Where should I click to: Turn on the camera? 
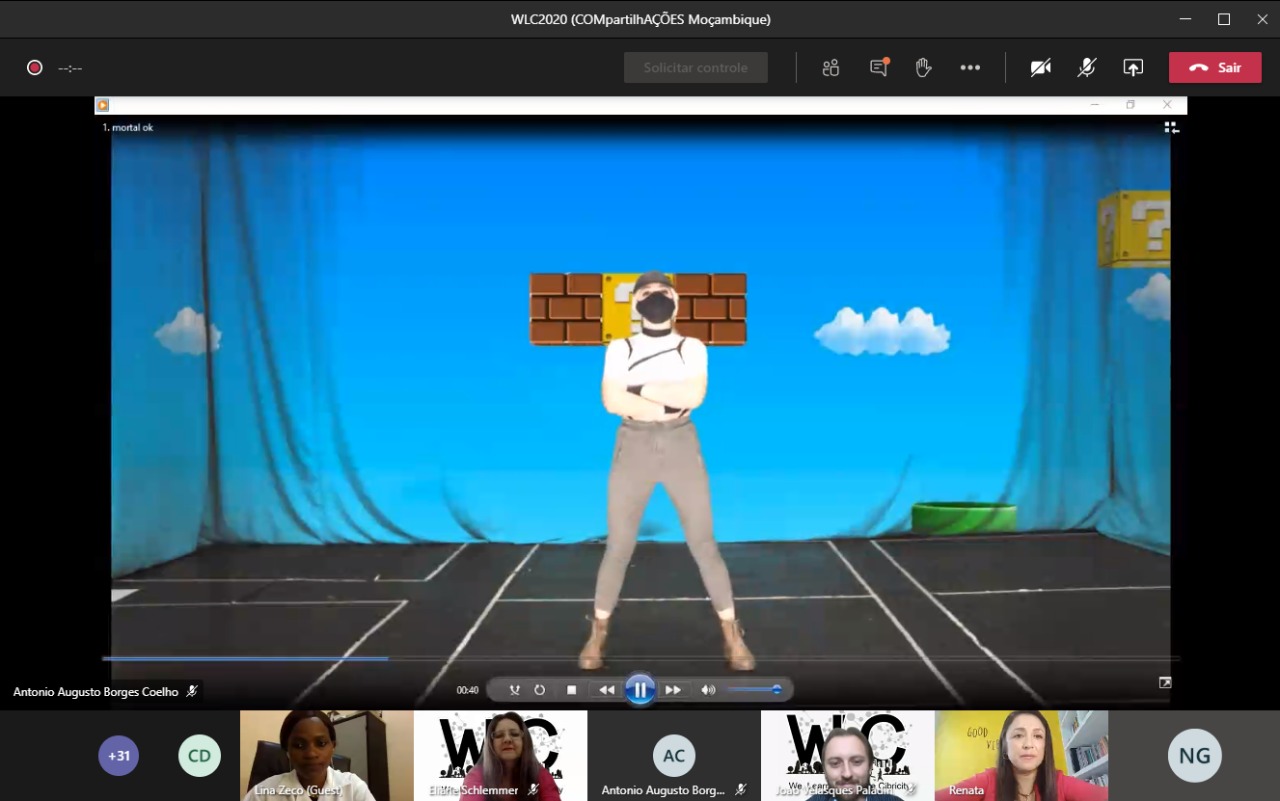(x=1041, y=68)
